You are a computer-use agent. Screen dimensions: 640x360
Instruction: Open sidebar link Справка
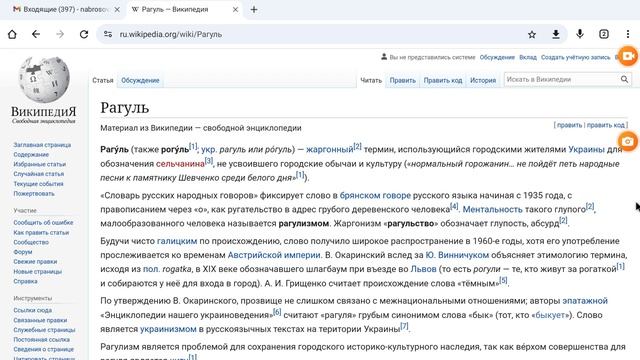(25, 281)
